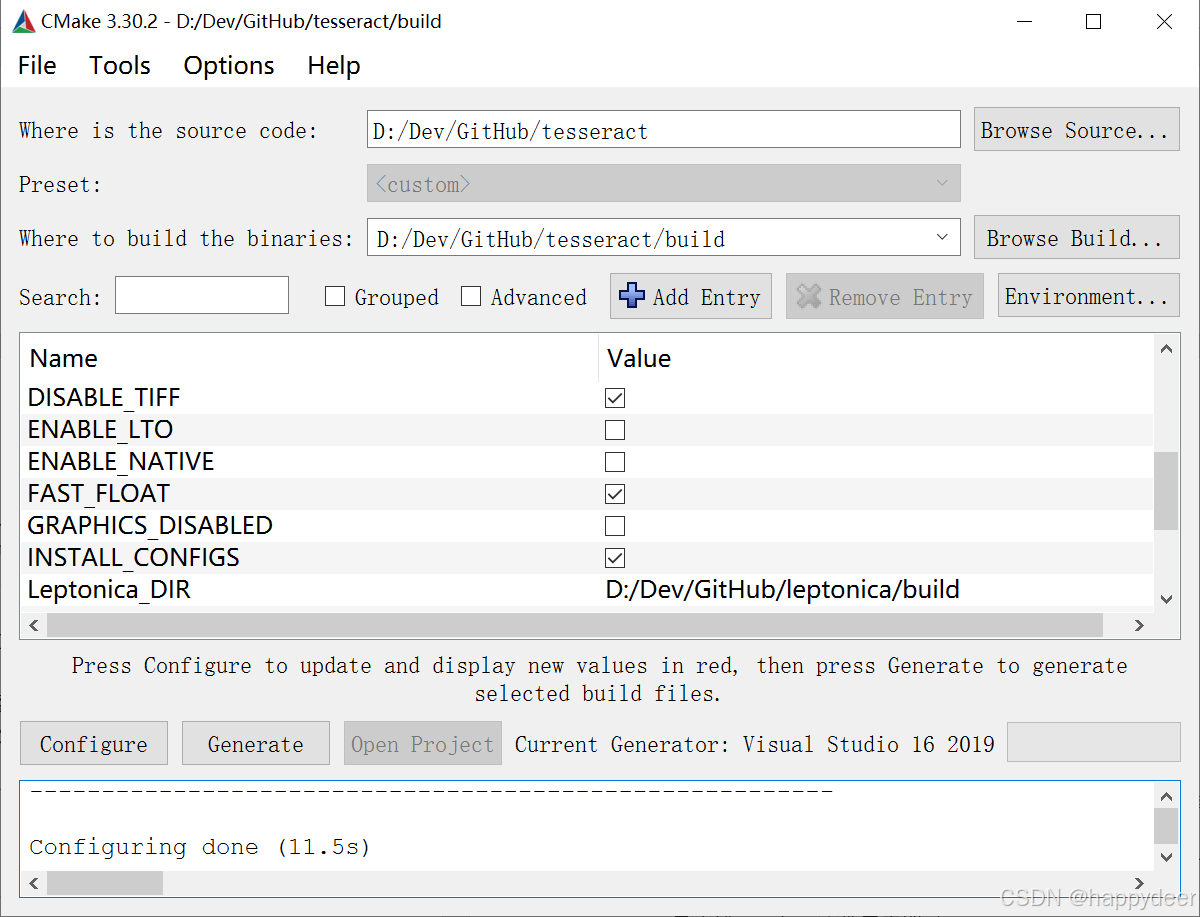1200x917 pixels.
Task: Click the output log vertical scrollbar thumb
Action: tap(1166, 826)
